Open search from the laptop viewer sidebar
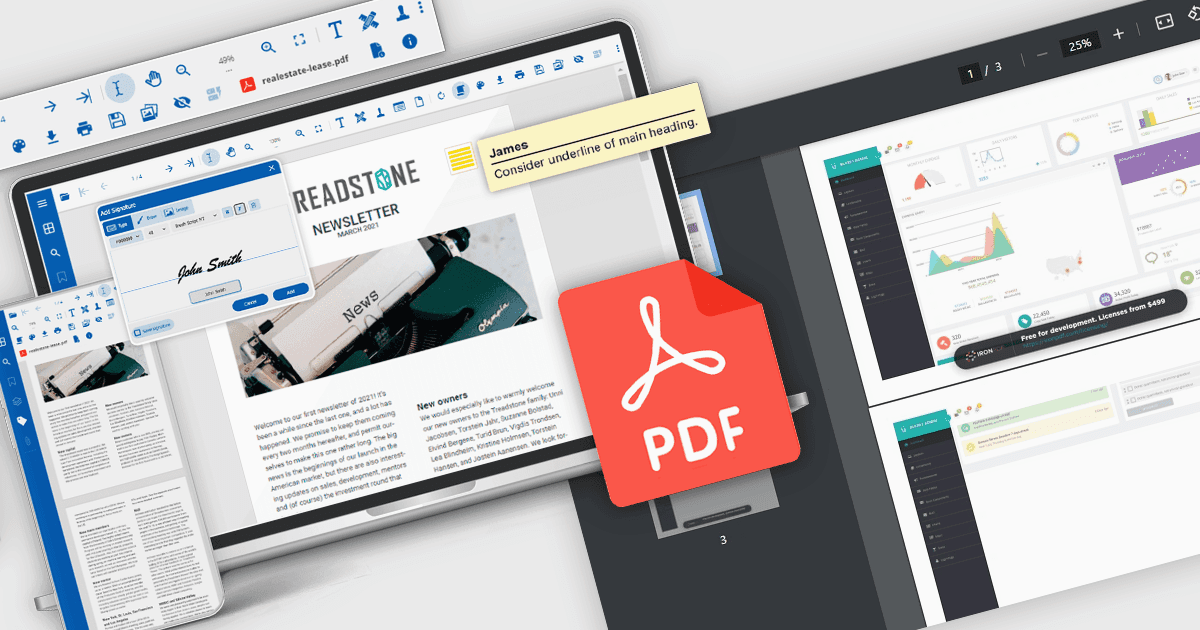The width and height of the screenshot is (1200, 630). 55,253
